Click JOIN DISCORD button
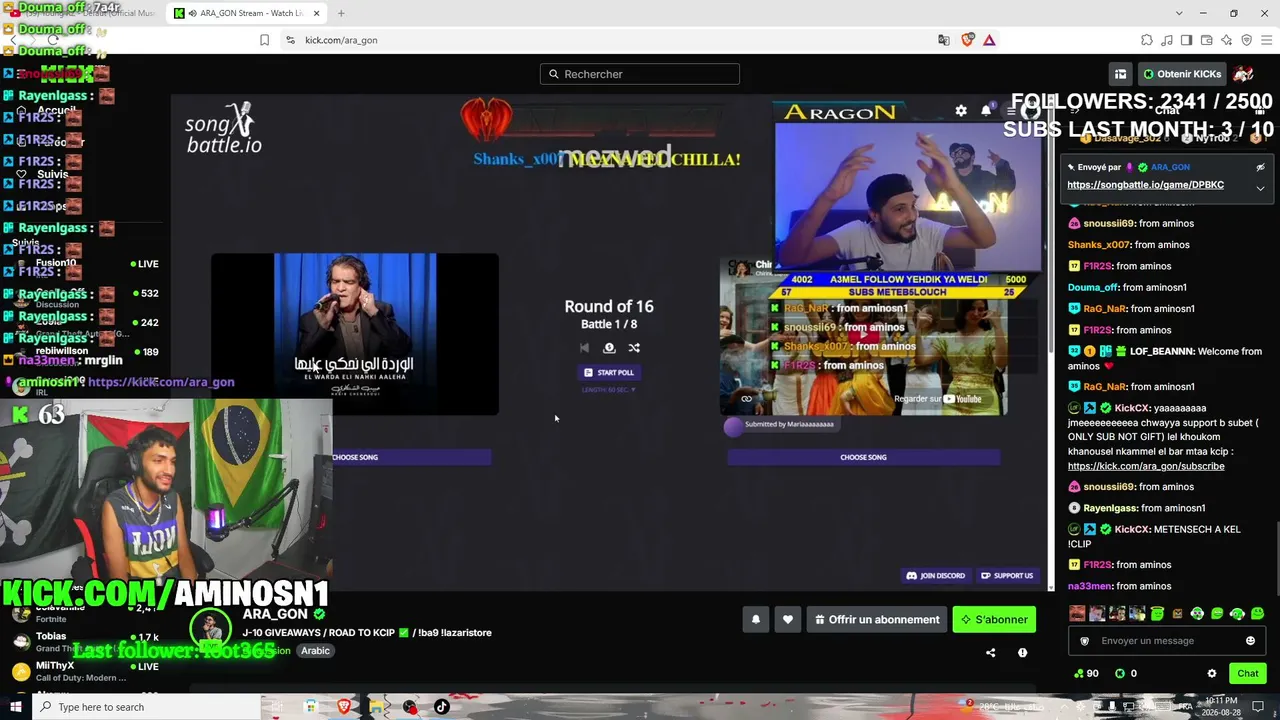Viewport: 1280px width, 720px height. [x=936, y=576]
